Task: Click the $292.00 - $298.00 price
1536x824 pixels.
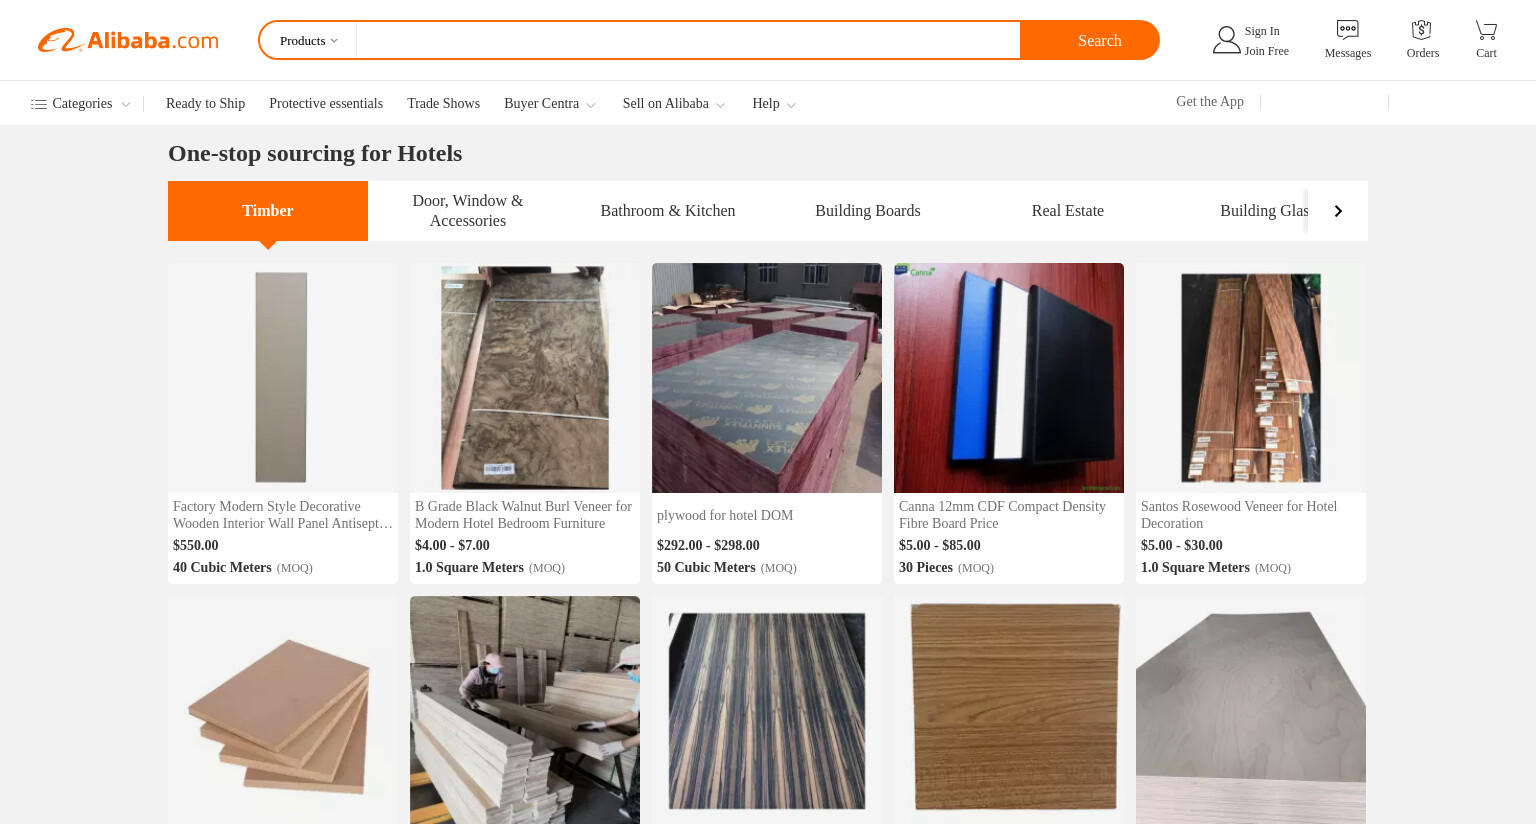Action: tap(708, 546)
